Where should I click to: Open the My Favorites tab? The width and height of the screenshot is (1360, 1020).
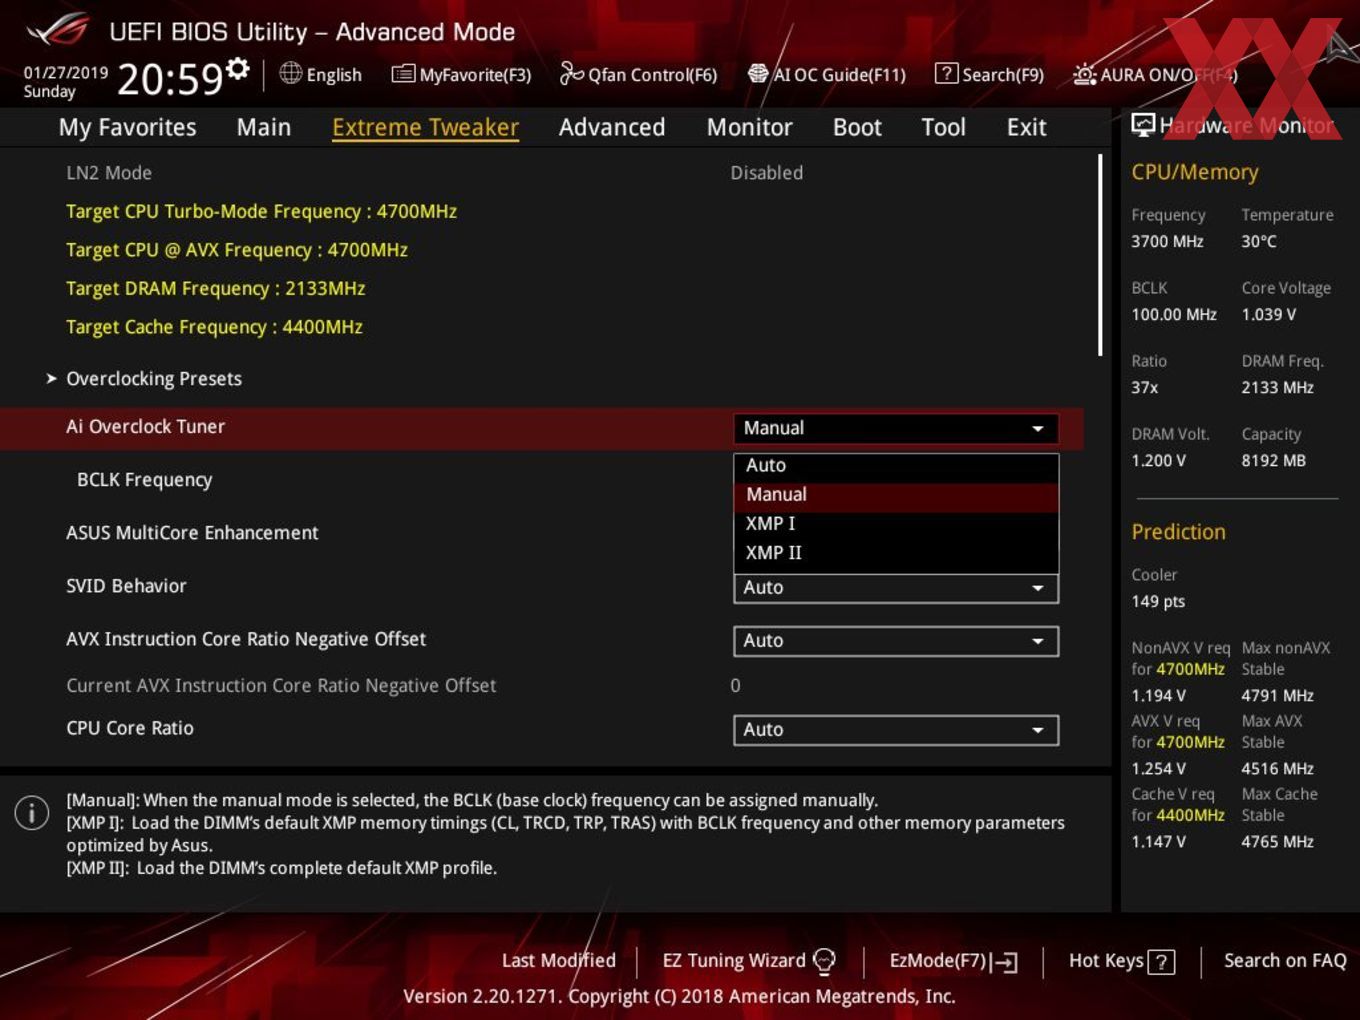tap(127, 127)
